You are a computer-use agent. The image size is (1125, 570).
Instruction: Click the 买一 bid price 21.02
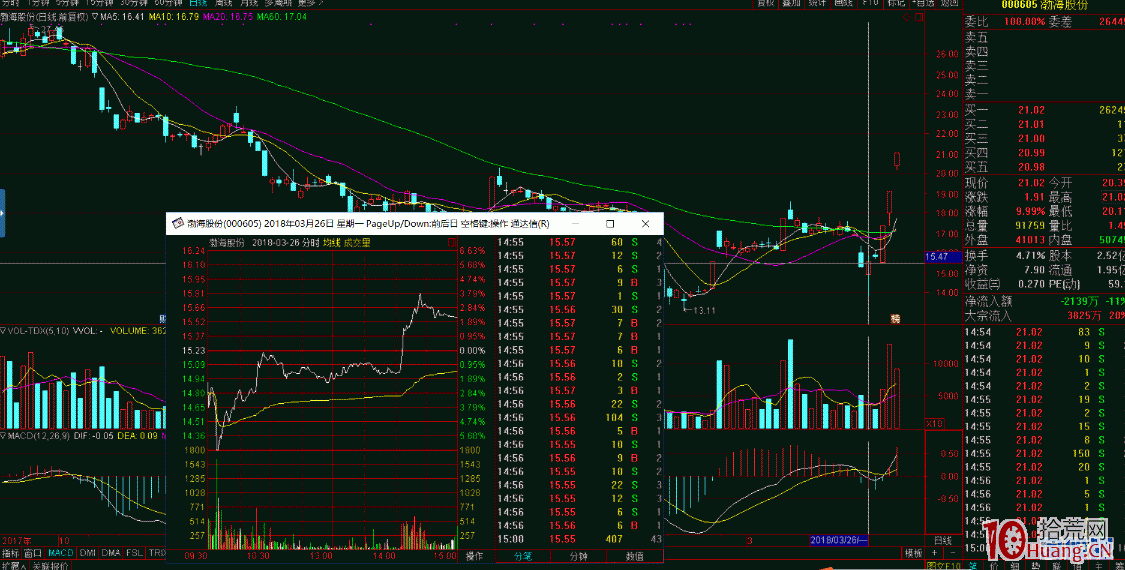tap(1030, 110)
